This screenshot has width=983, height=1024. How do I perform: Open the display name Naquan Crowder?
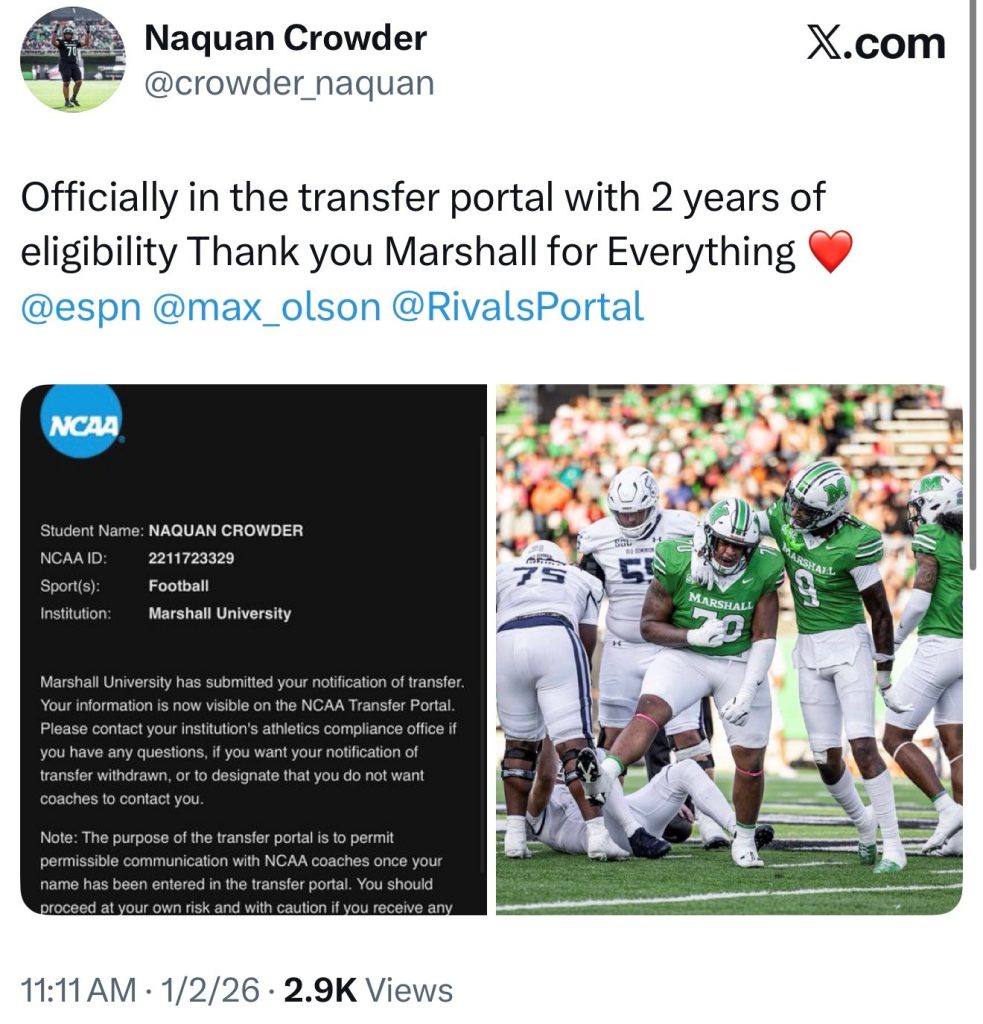click(285, 39)
